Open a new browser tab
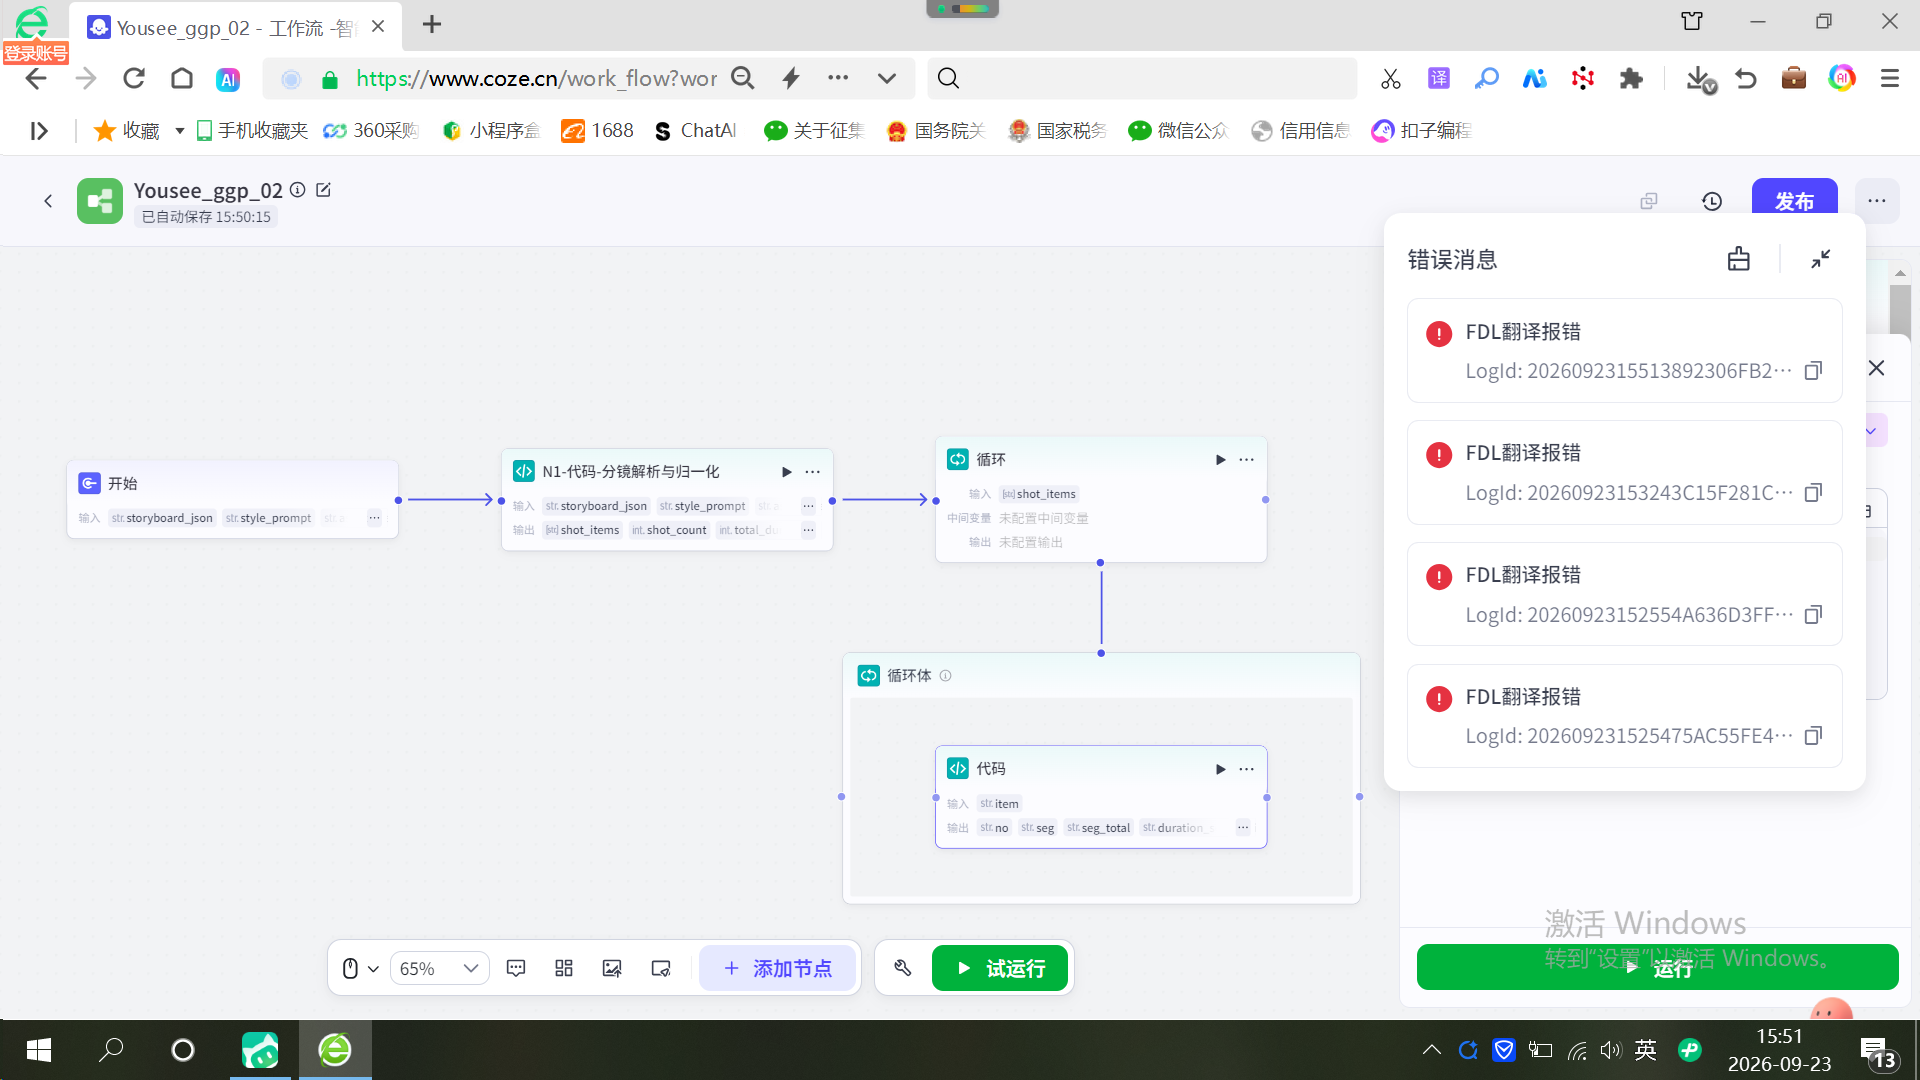The image size is (1920, 1080). tap(432, 25)
